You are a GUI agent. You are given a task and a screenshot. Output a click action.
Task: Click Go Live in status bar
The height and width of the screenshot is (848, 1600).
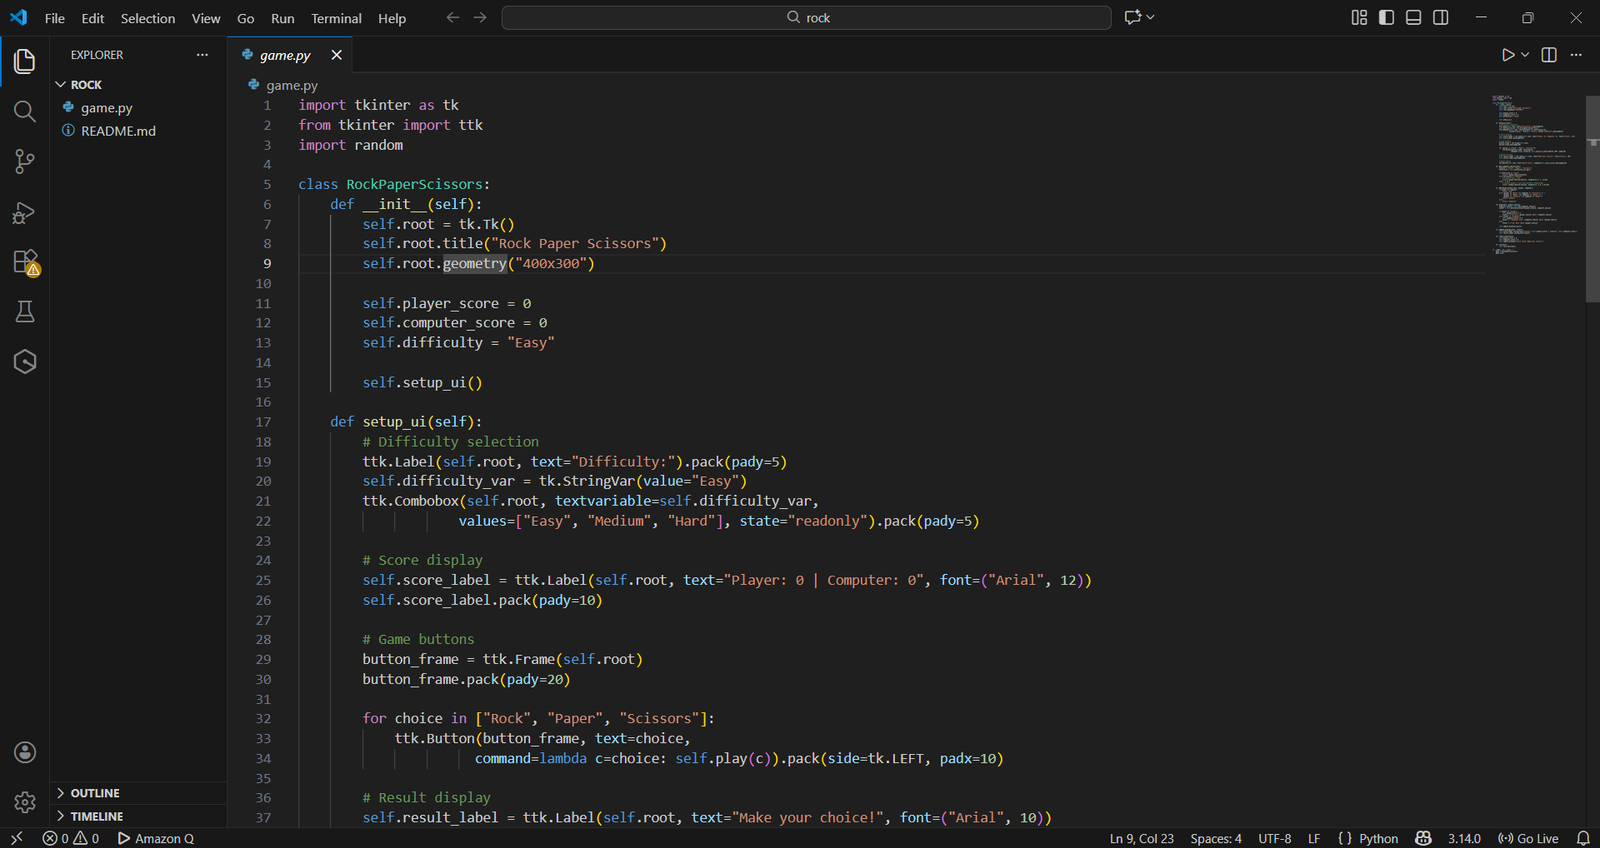pyautogui.click(x=1528, y=838)
